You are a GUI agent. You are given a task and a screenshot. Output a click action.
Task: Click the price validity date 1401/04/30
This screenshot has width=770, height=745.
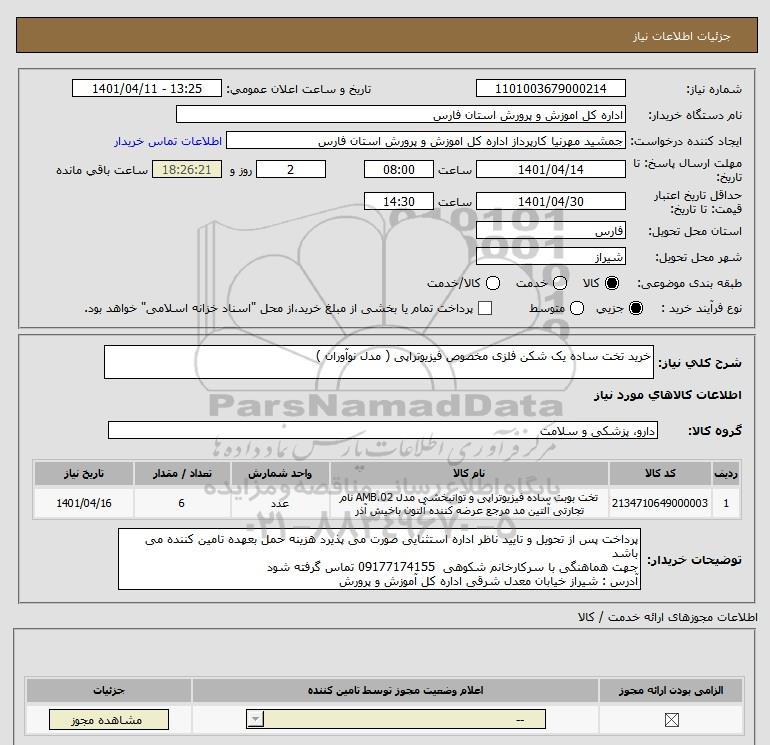coord(550,201)
